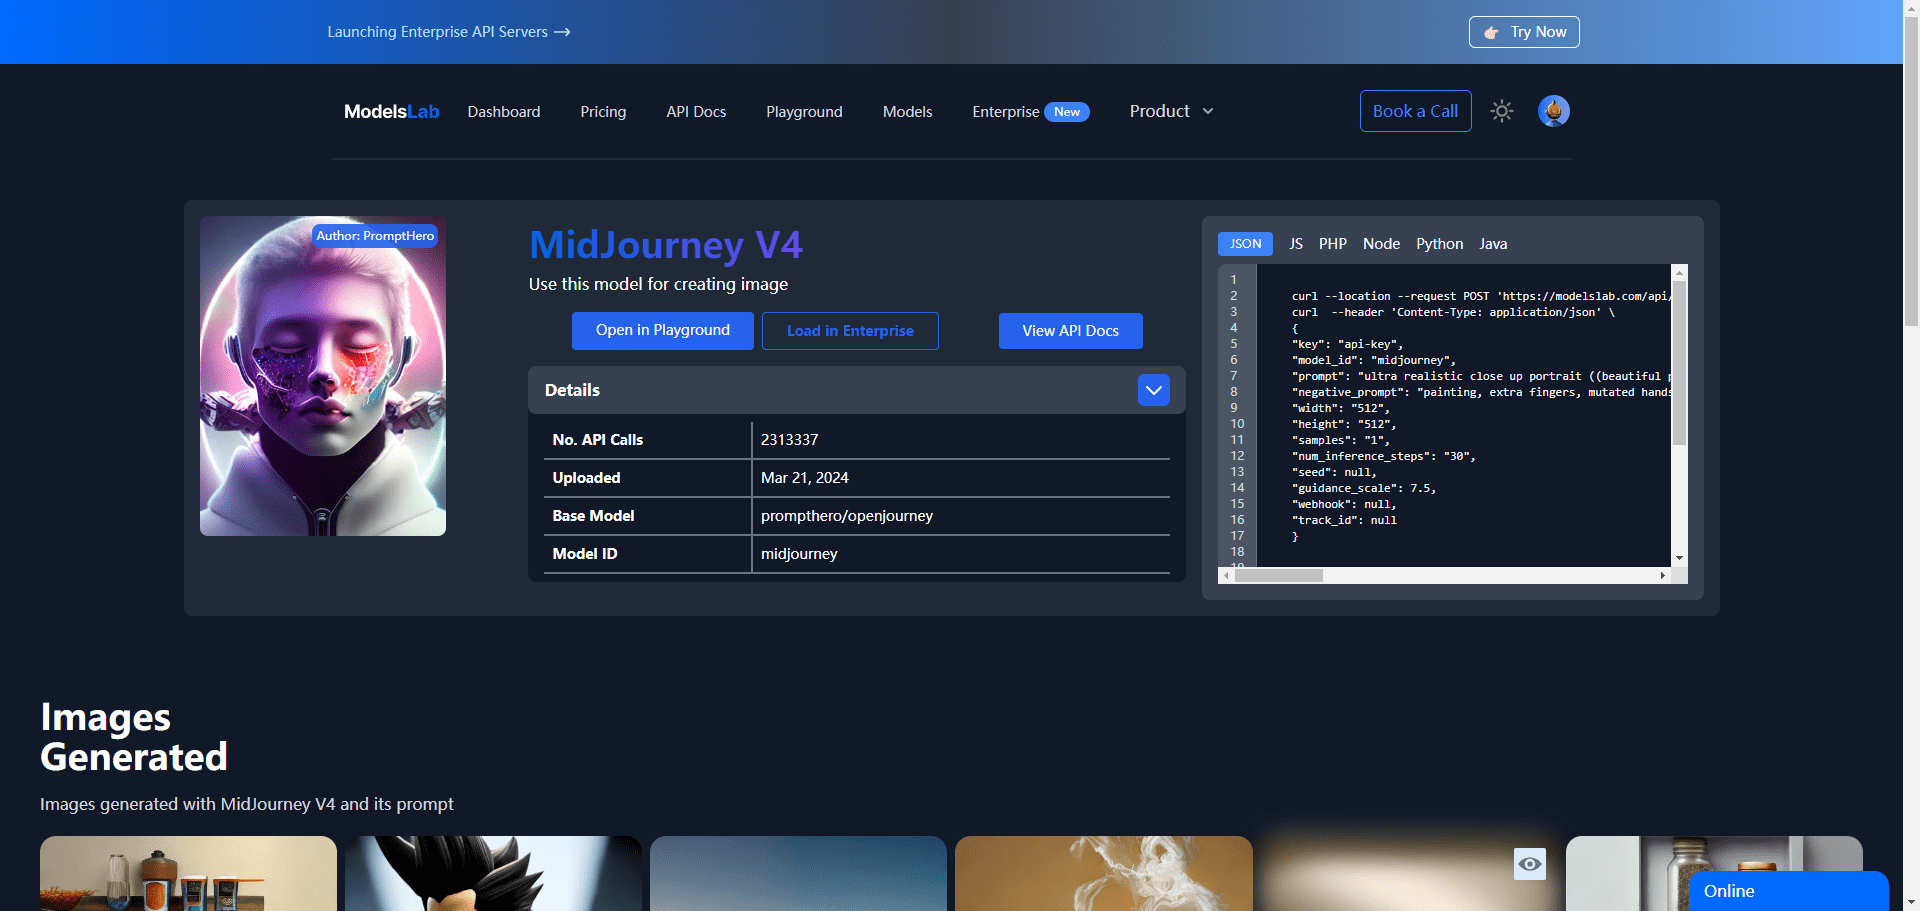The image size is (1920, 911).
Task: Switch to the Java code tab
Action: point(1493,244)
